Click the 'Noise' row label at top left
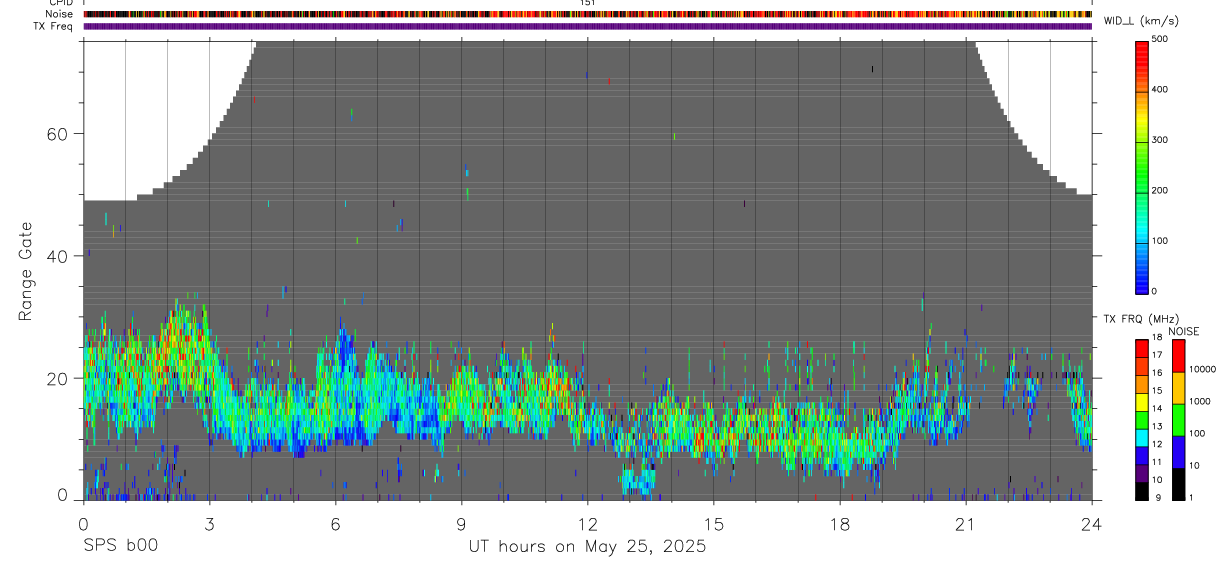This screenshot has height=567, width=1228. click(x=59, y=14)
